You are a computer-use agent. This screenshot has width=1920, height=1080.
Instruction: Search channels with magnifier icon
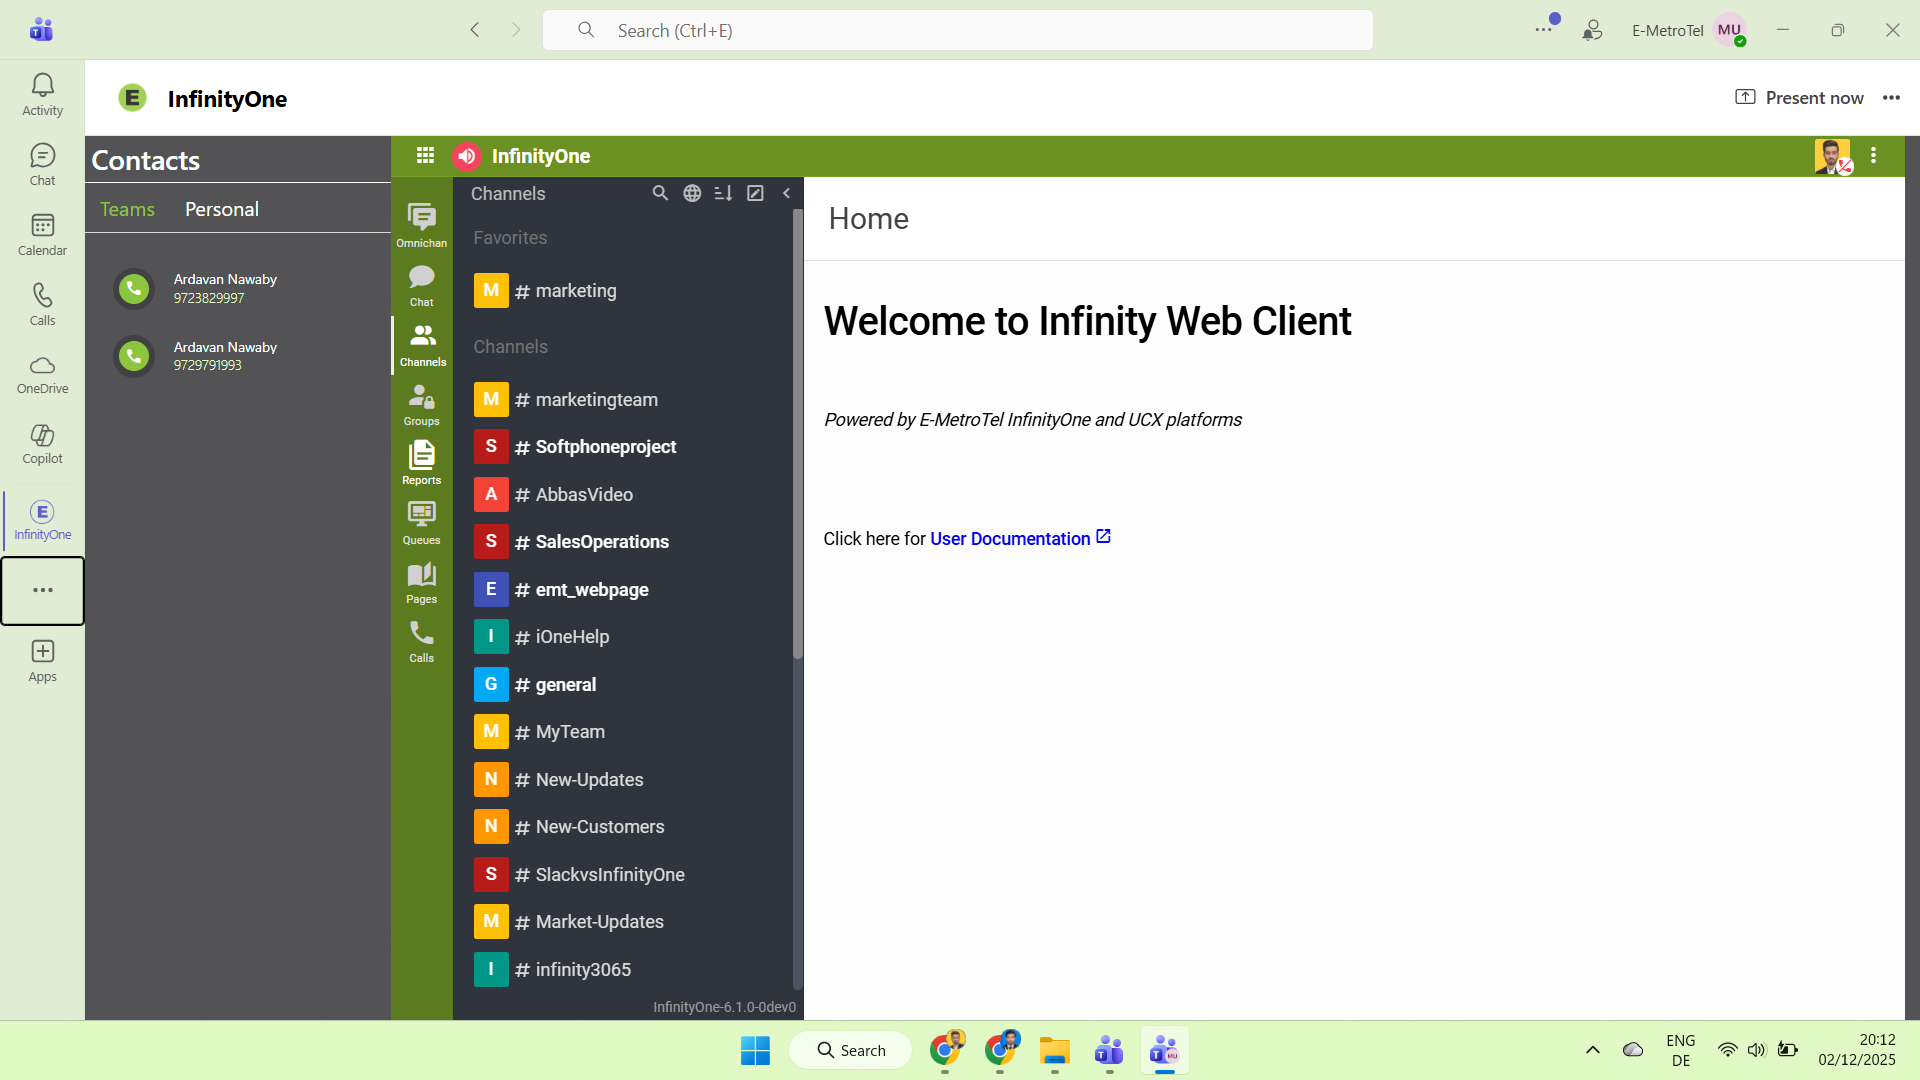[660, 193]
